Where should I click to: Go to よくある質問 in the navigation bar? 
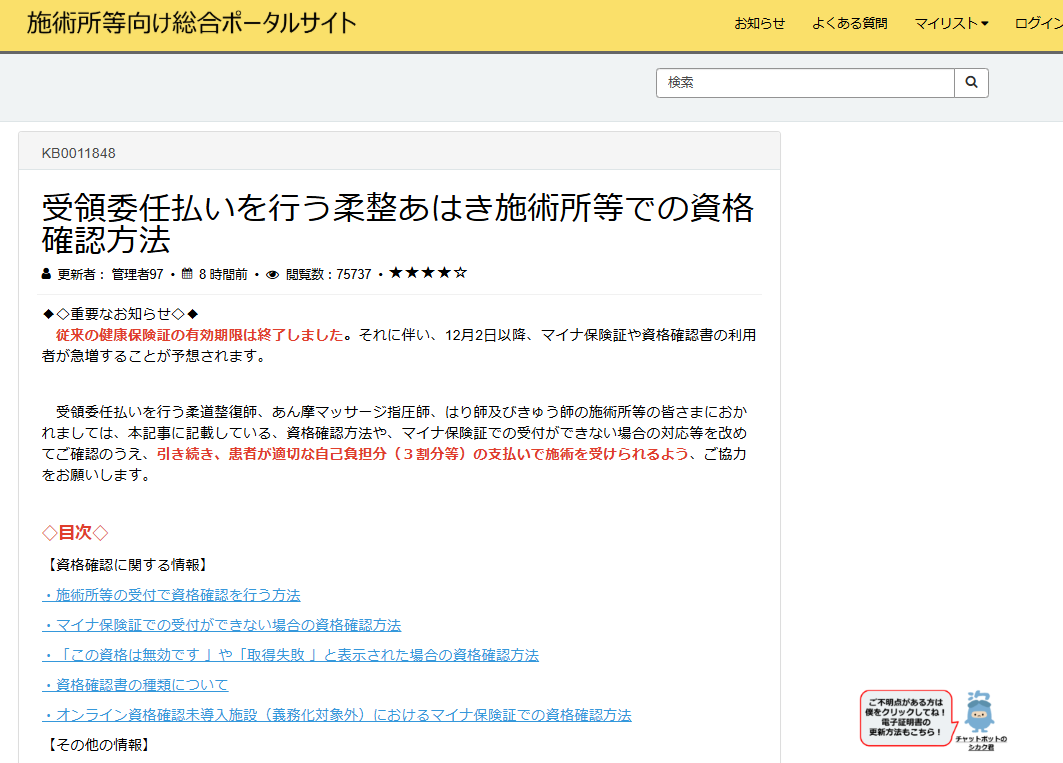click(850, 24)
